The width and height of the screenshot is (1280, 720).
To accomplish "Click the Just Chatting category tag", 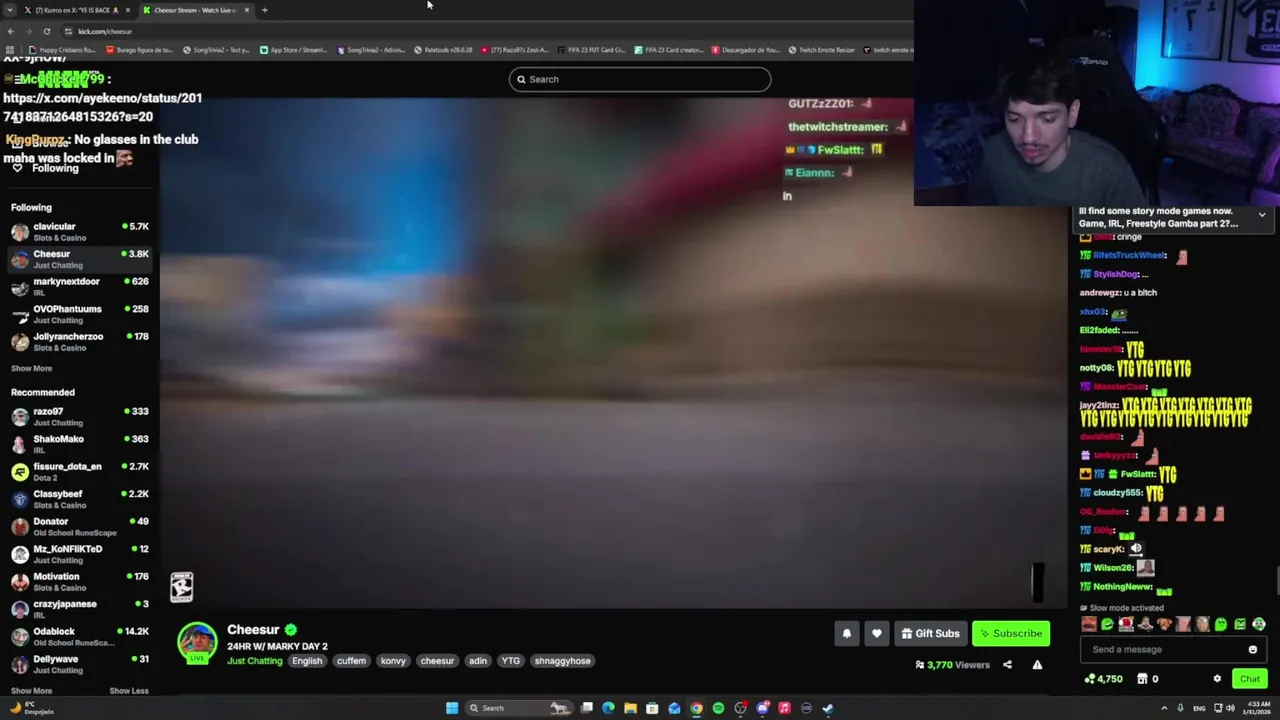I will (x=254, y=661).
